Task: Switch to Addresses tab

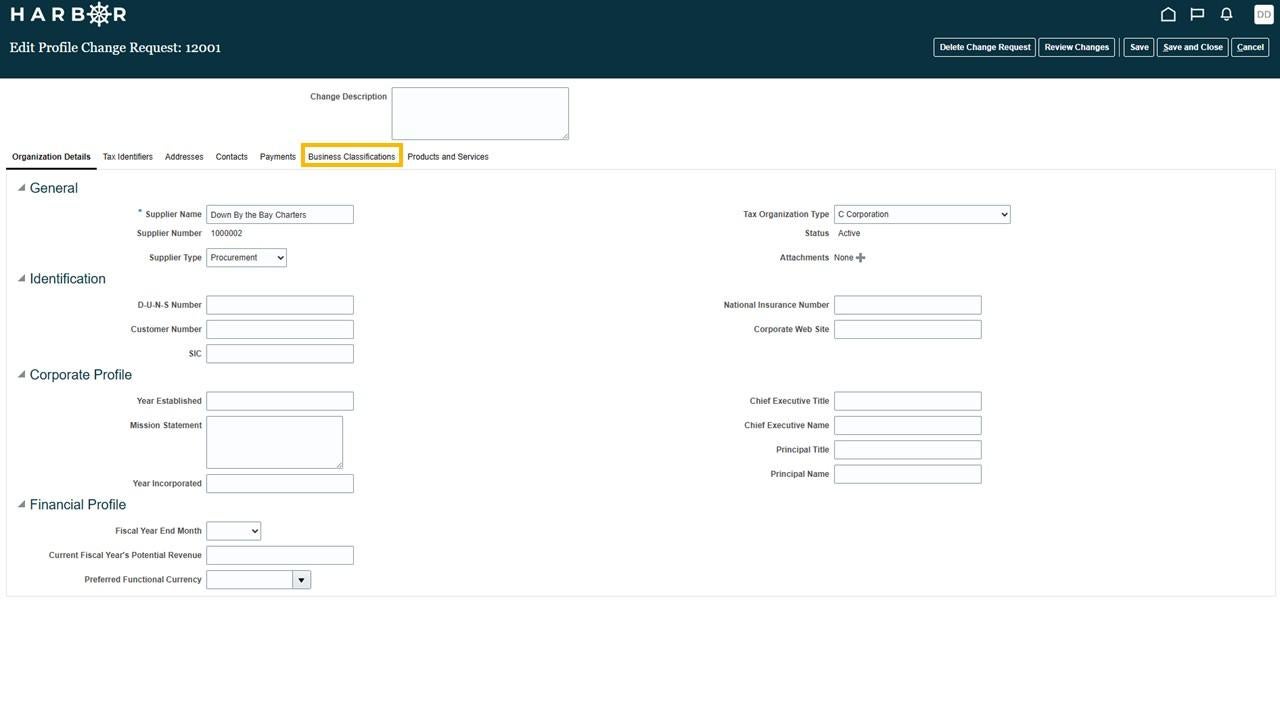Action: pyautogui.click(x=184, y=157)
